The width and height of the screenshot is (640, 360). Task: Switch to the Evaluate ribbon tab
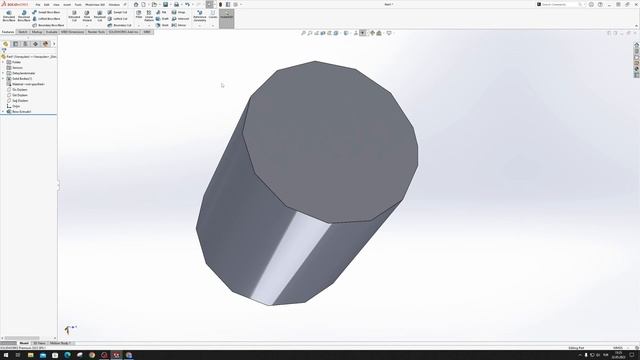coord(51,32)
